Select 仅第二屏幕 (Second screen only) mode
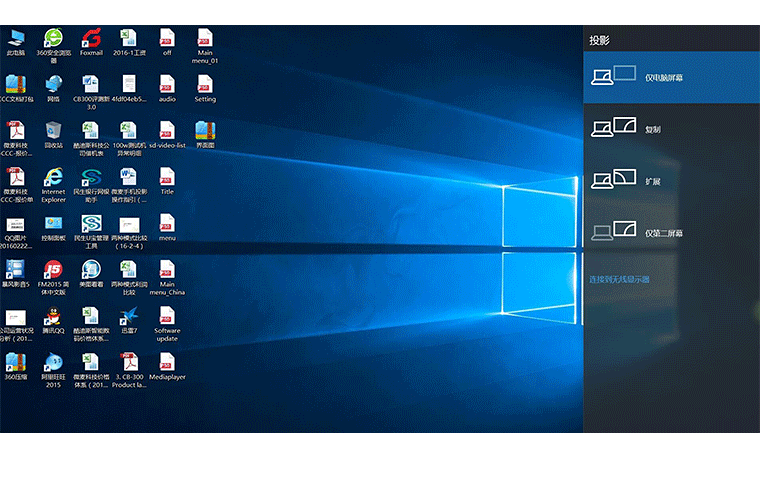The height and width of the screenshot is (500, 760). tap(671, 233)
